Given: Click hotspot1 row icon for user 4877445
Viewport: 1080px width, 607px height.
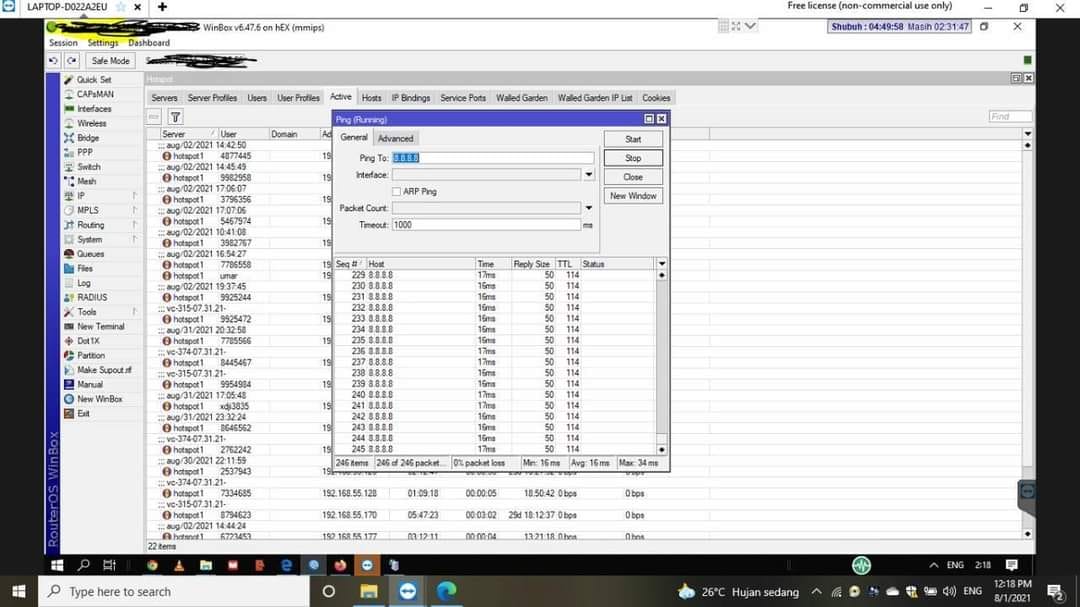Looking at the screenshot, I should 167,156.
